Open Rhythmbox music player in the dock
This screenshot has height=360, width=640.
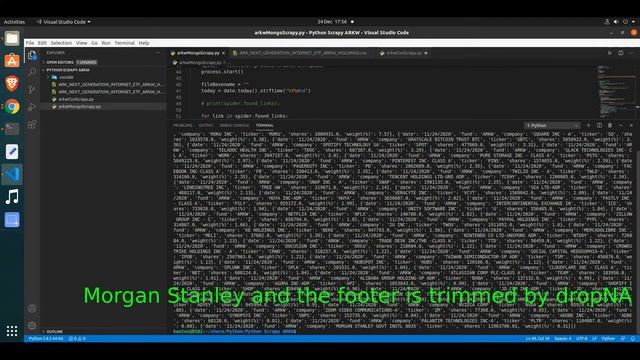click(12, 197)
